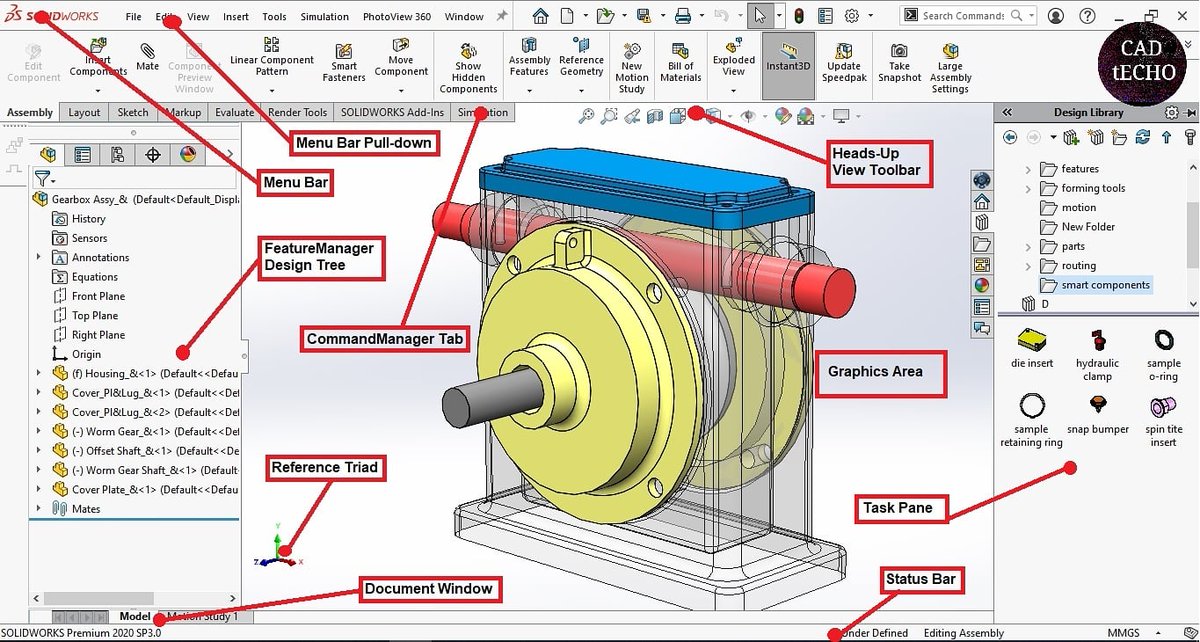Open the Options gear icon
The width and height of the screenshot is (1200, 642).
(852, 16)
